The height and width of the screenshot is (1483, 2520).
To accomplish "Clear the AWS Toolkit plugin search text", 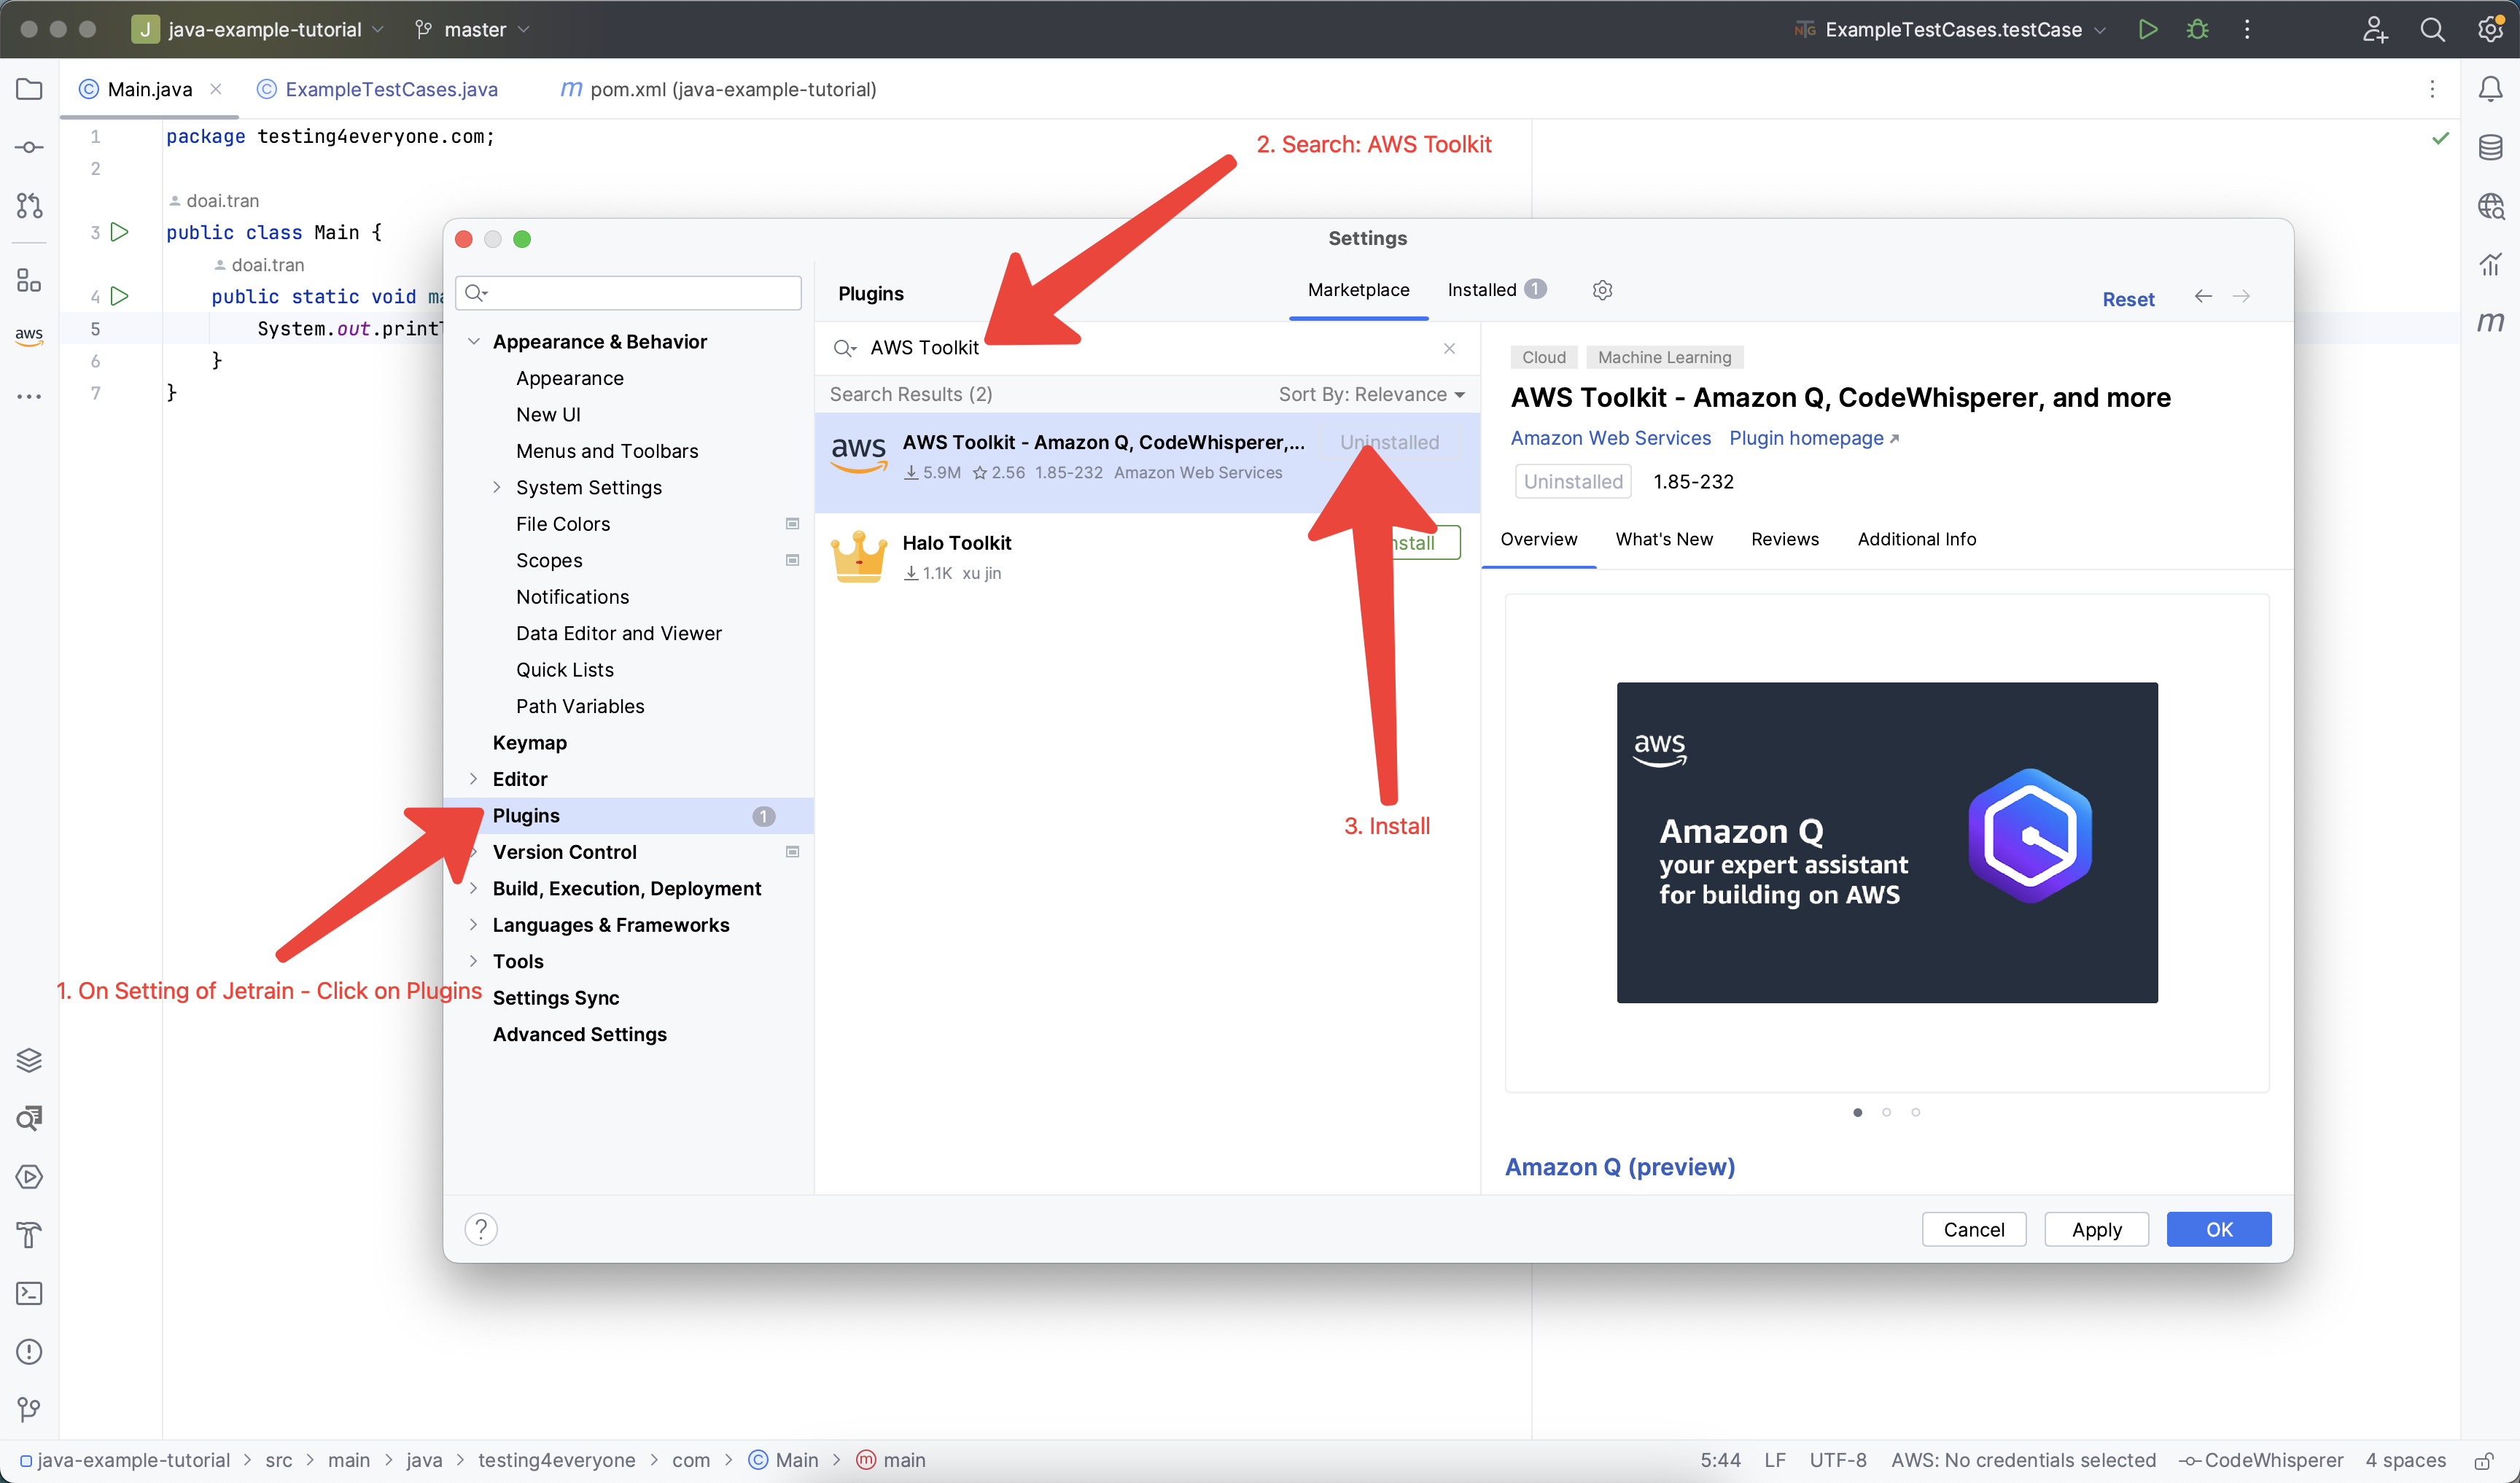I will [1449, 348].
